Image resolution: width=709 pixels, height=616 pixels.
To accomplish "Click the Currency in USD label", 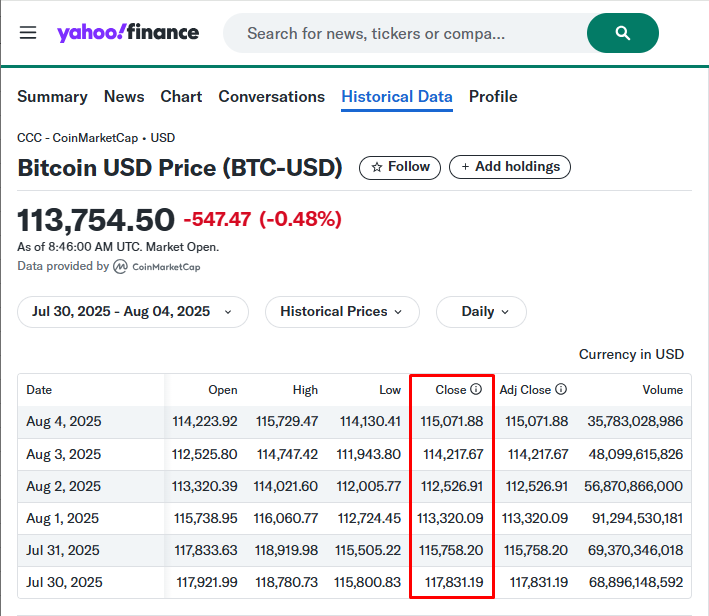I will click(x=631, y=355).
